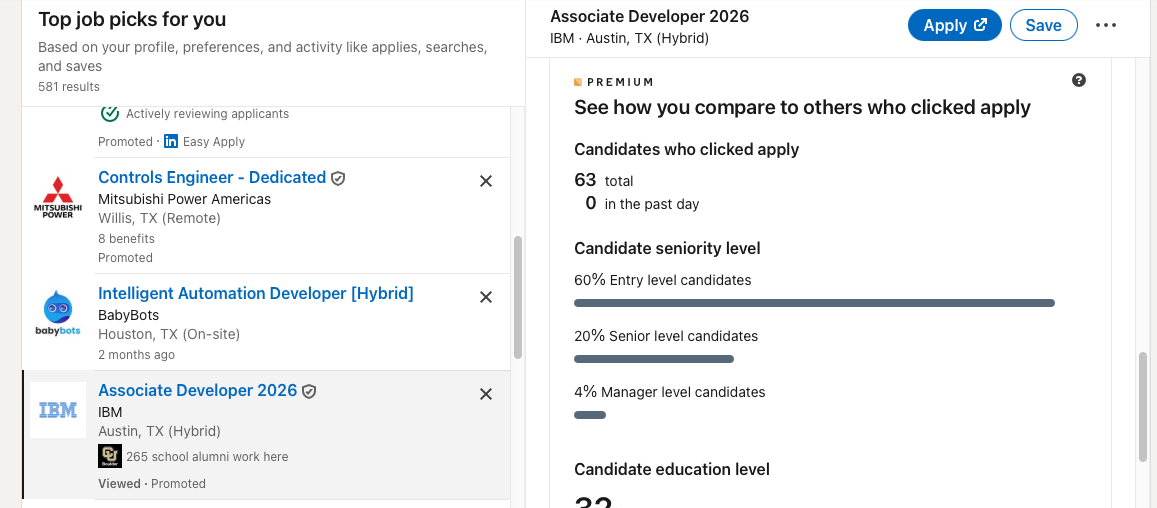Open the three-dot more options menu

[x=1106, y=26]
